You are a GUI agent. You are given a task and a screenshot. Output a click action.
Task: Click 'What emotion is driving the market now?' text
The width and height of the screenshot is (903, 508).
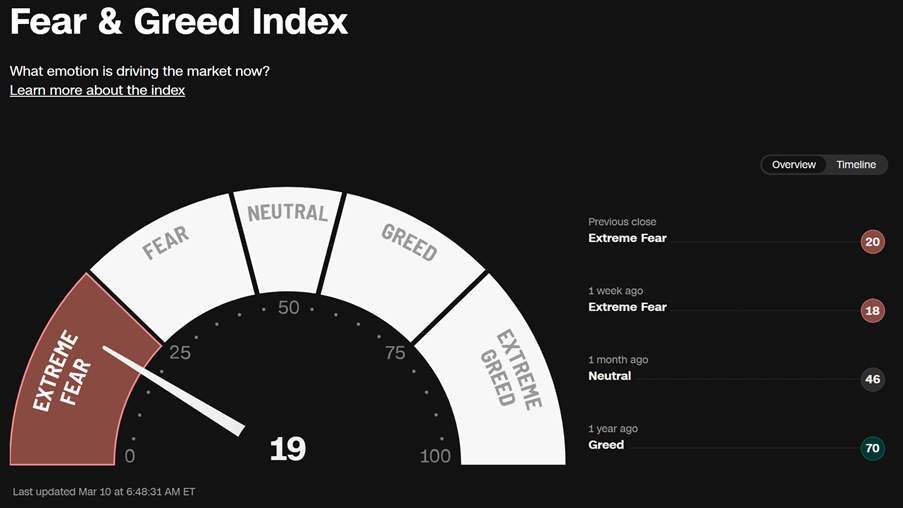140,71
